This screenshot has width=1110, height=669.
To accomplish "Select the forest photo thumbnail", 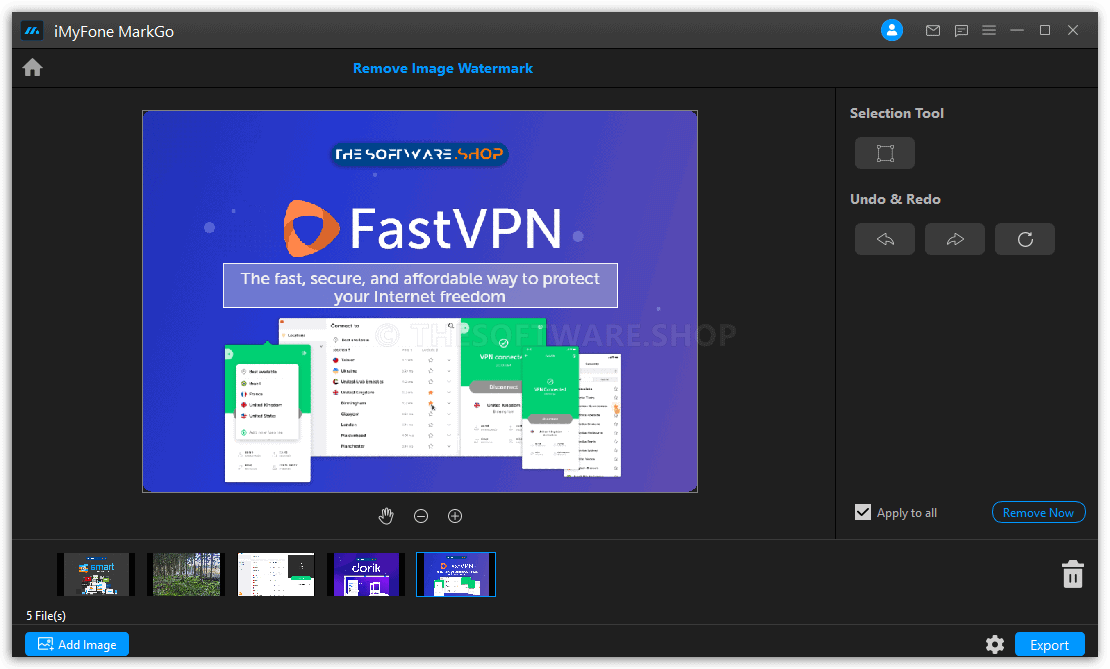I will 186,574.
